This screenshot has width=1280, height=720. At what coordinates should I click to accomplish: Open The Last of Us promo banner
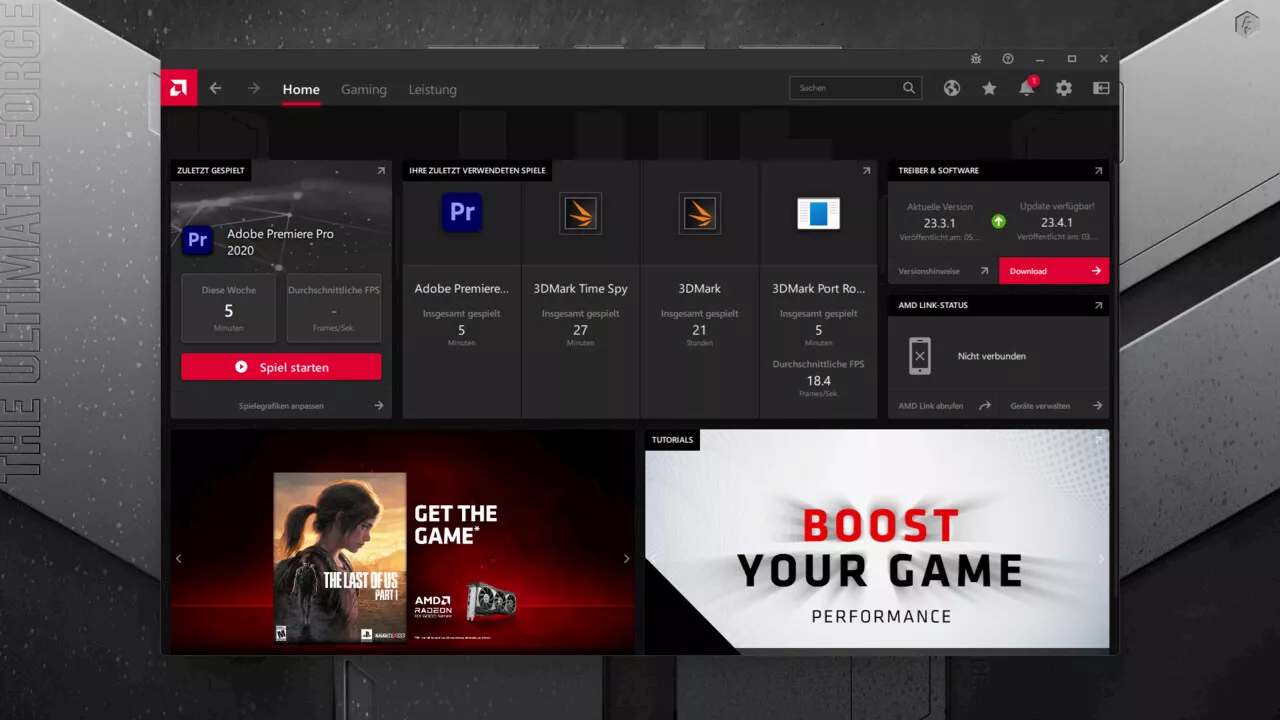[x=403, y=542]
